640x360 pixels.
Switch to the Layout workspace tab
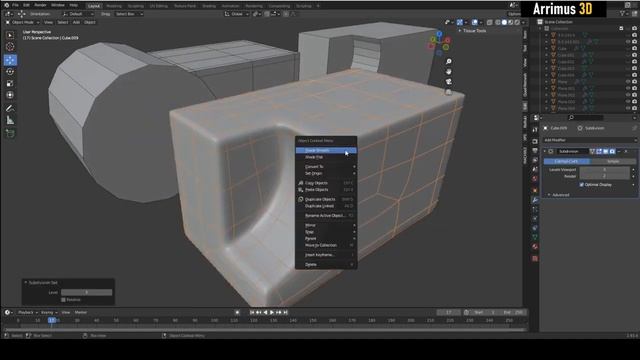point(94,6)
